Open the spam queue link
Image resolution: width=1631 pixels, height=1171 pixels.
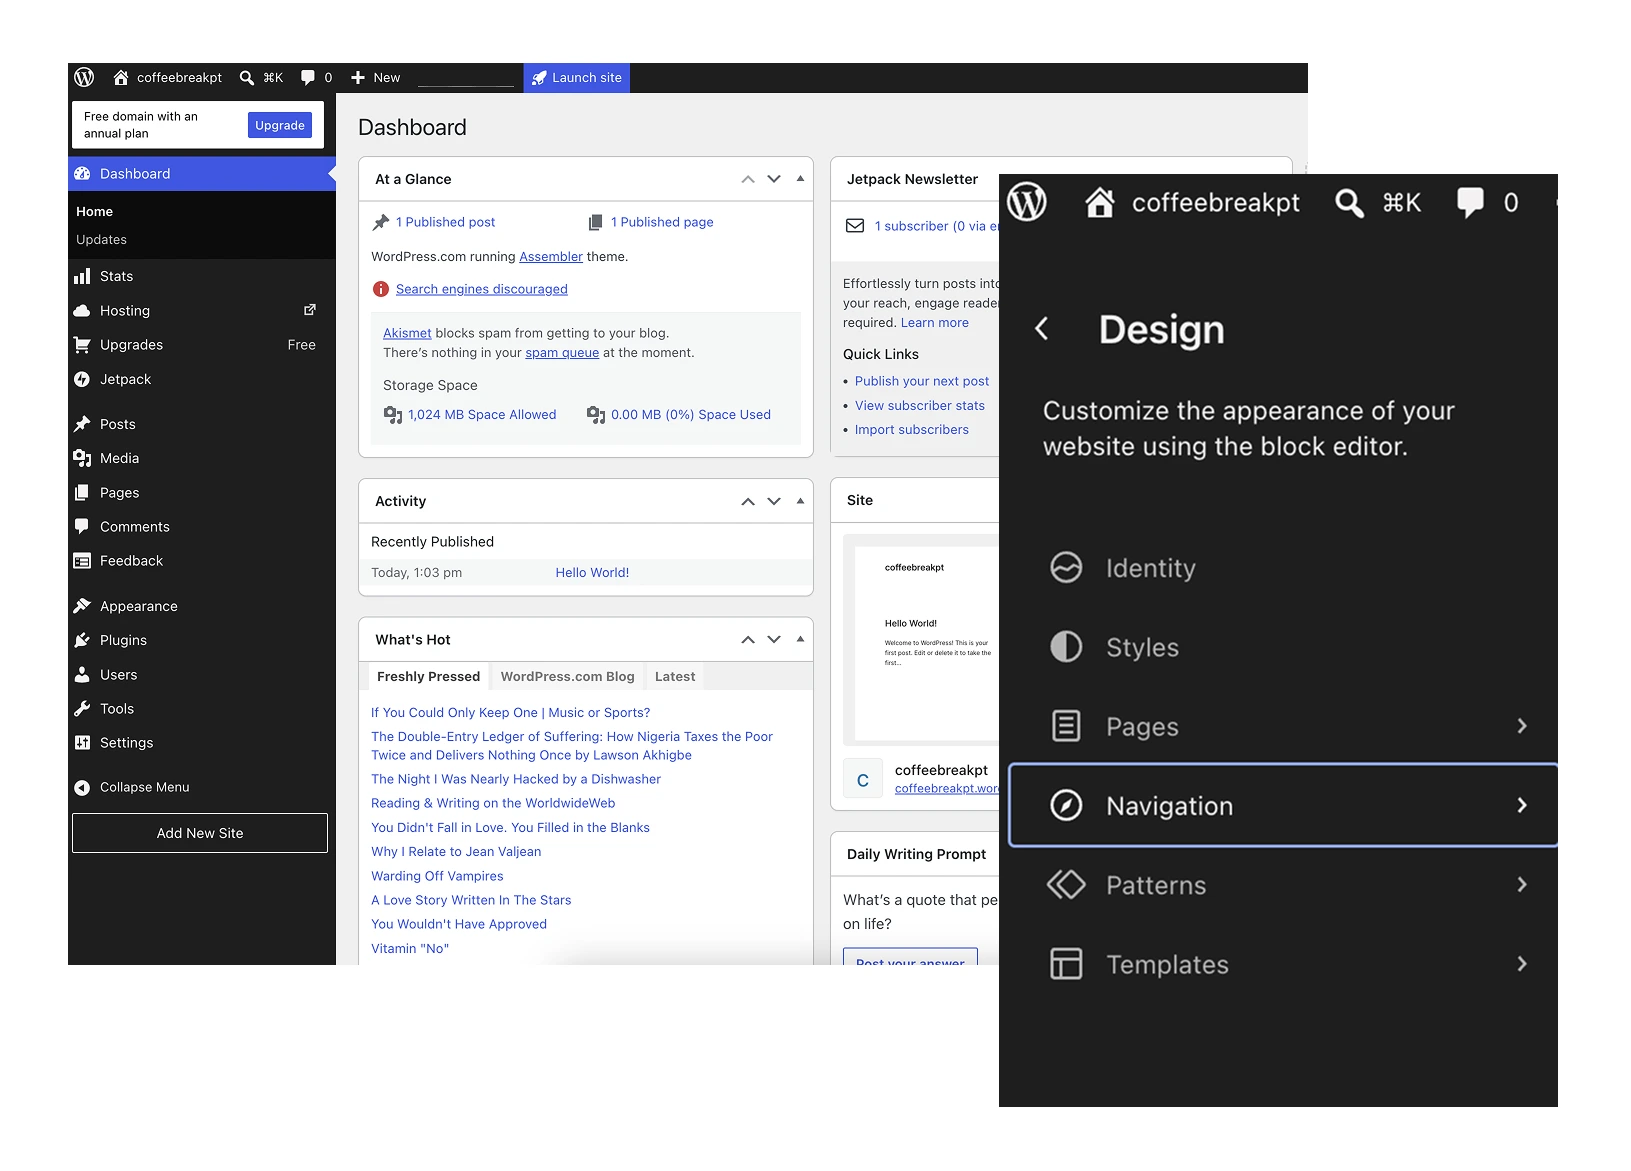(562, 352)
